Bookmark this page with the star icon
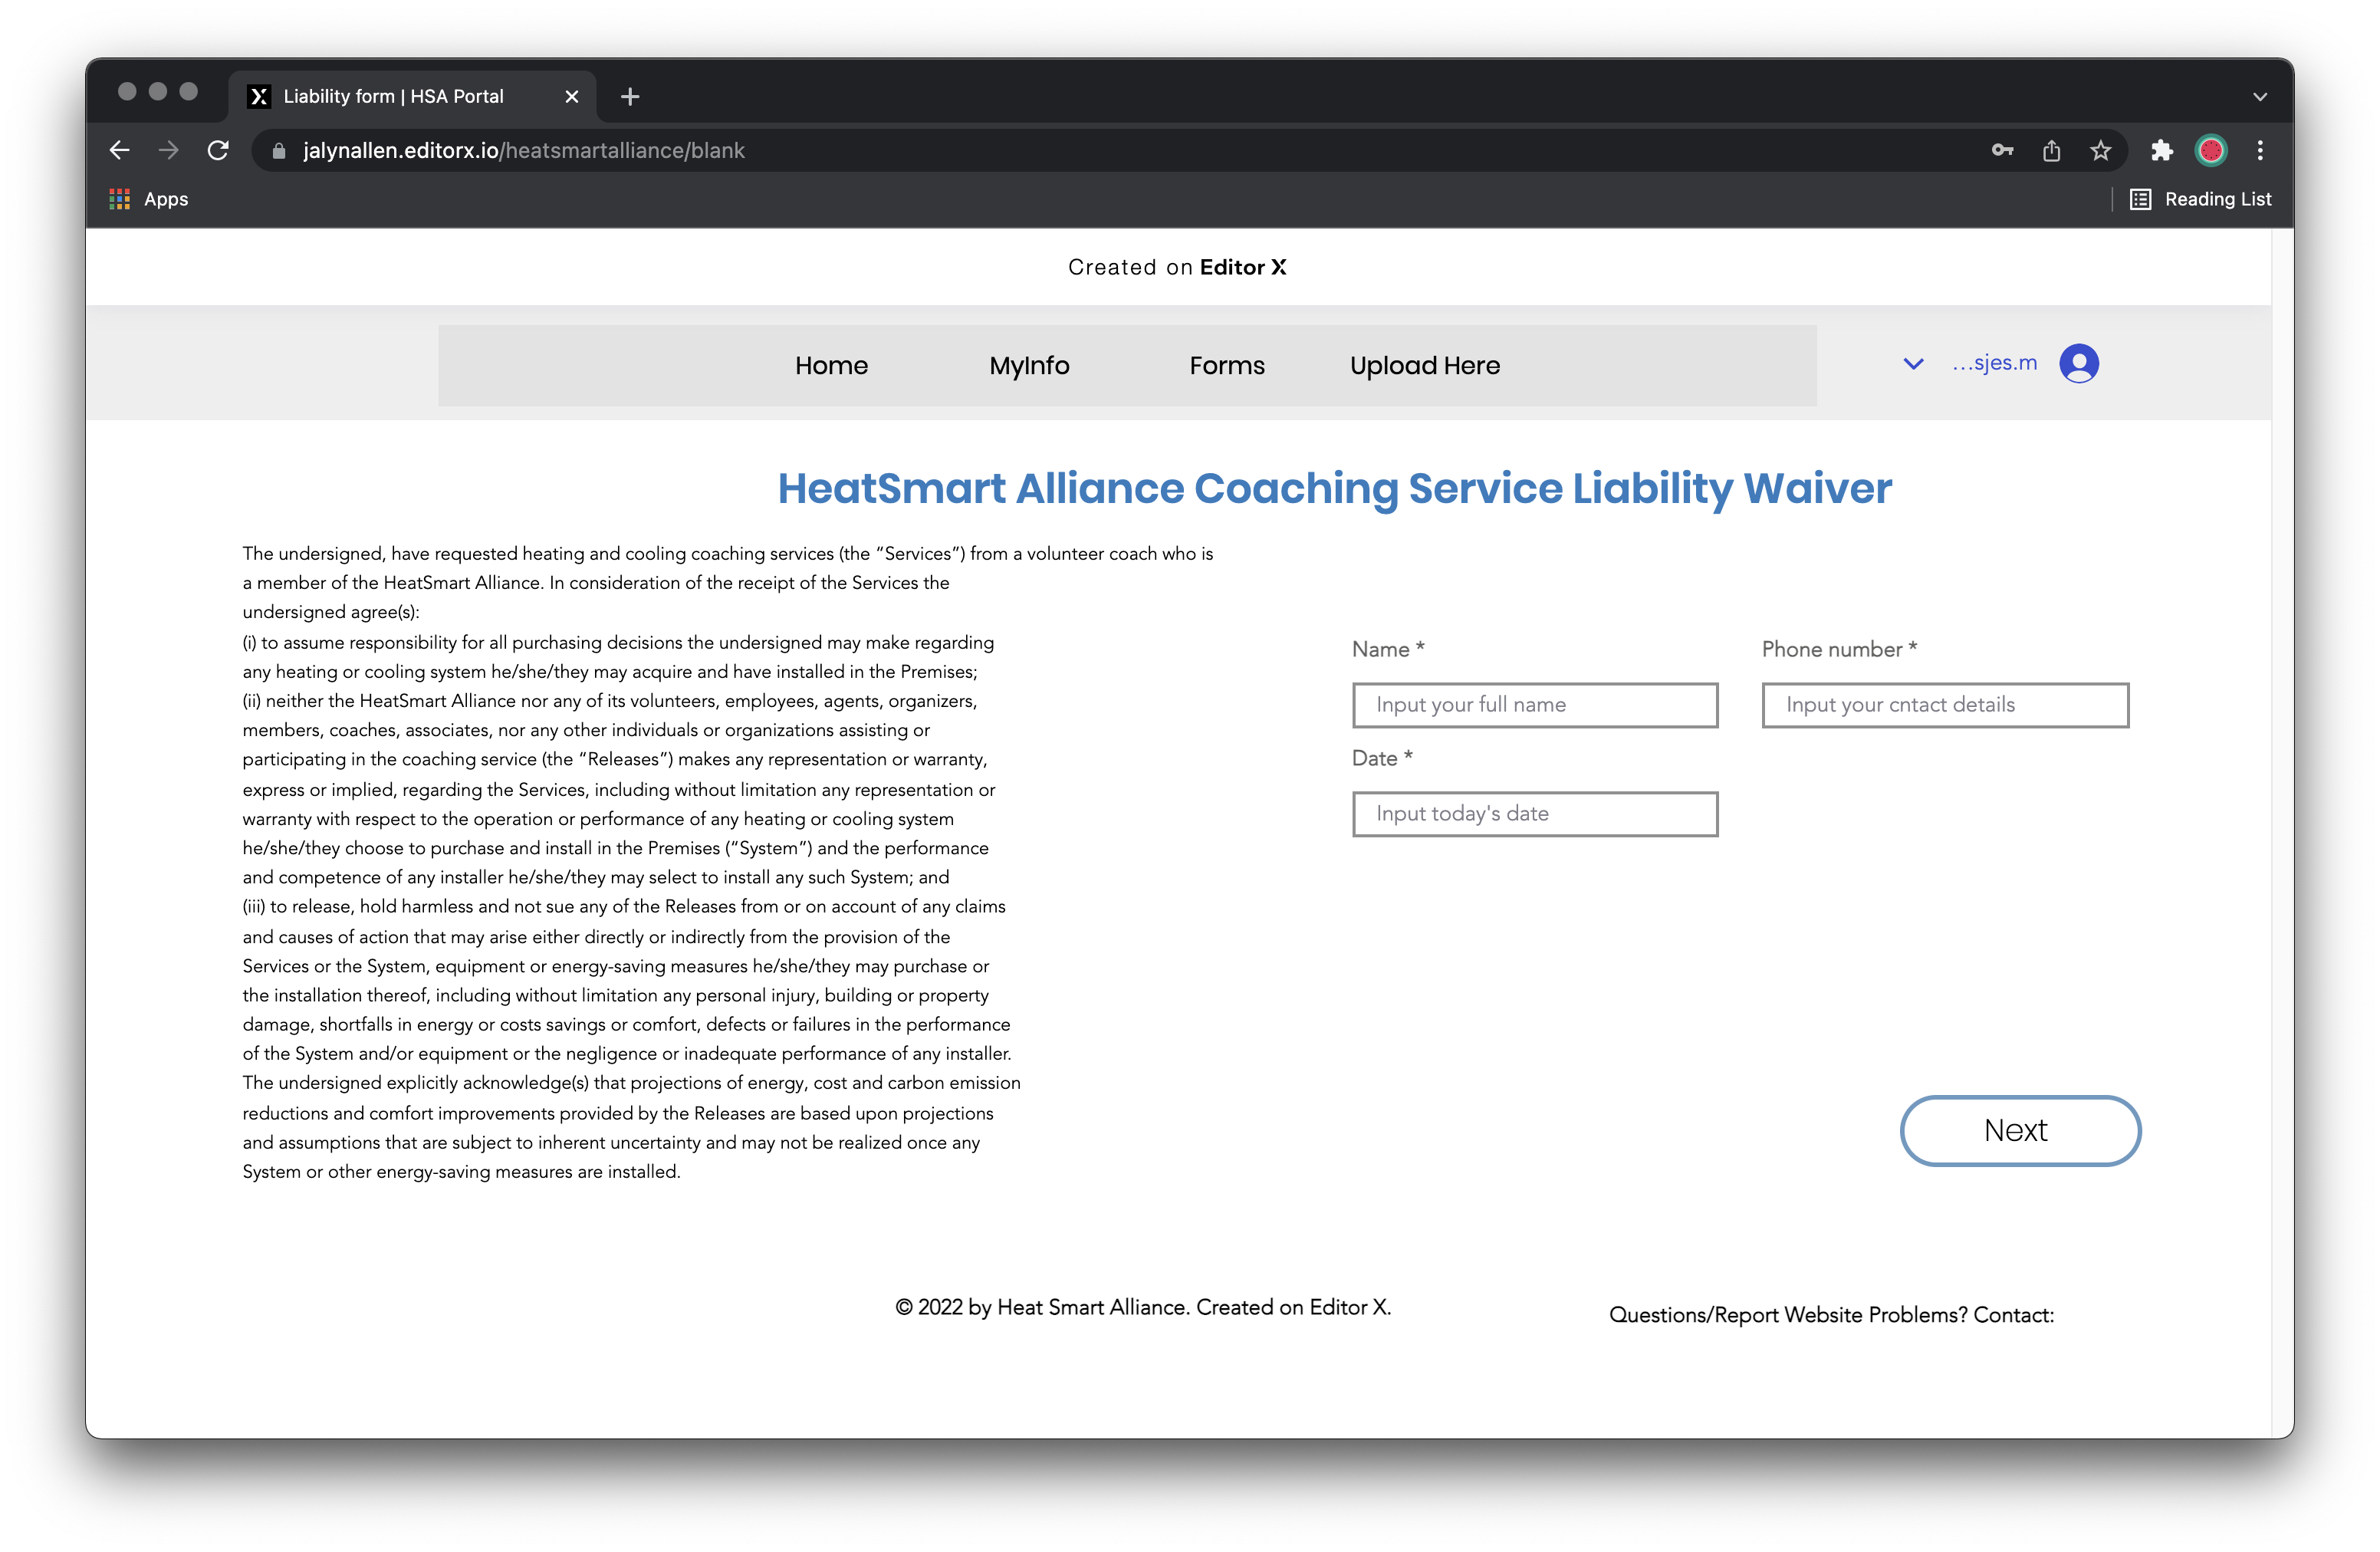The width and height of the screenshot is (2380, 1552). point(2100,150)
